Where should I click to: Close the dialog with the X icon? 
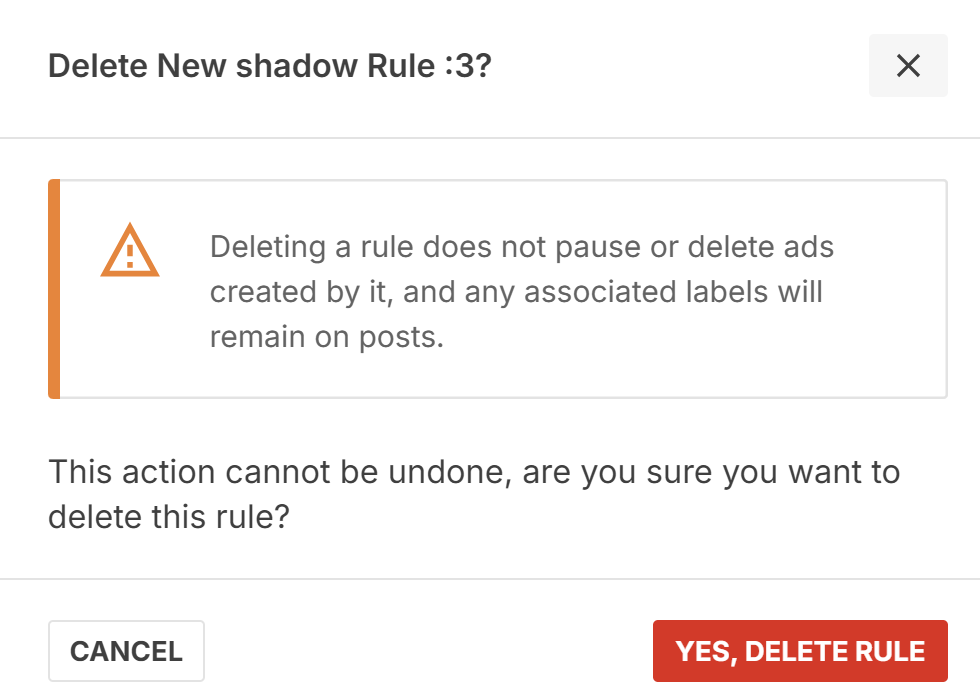click(908, 66)
